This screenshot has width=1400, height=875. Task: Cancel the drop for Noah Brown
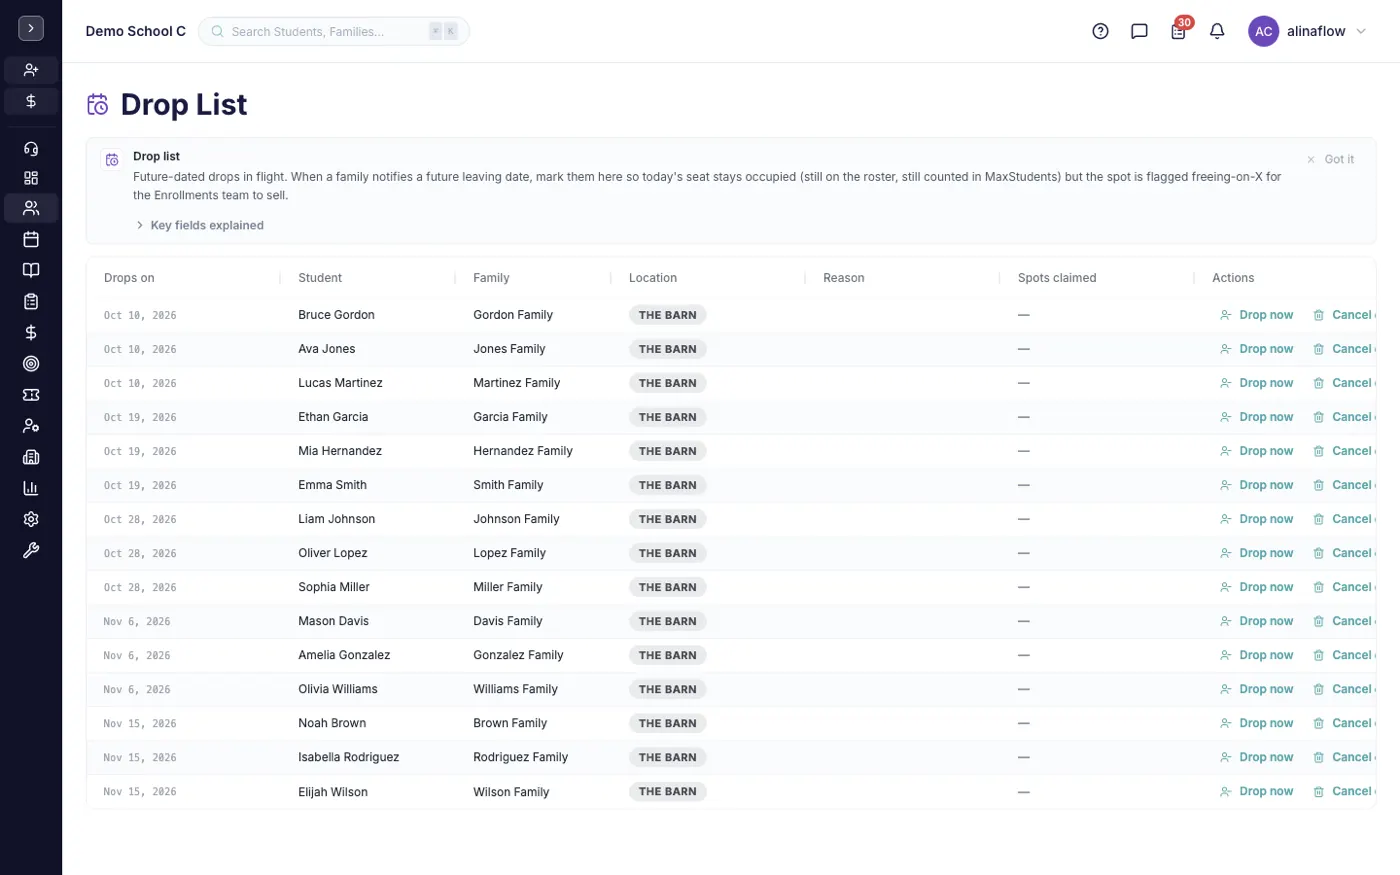pos(1344,723)
